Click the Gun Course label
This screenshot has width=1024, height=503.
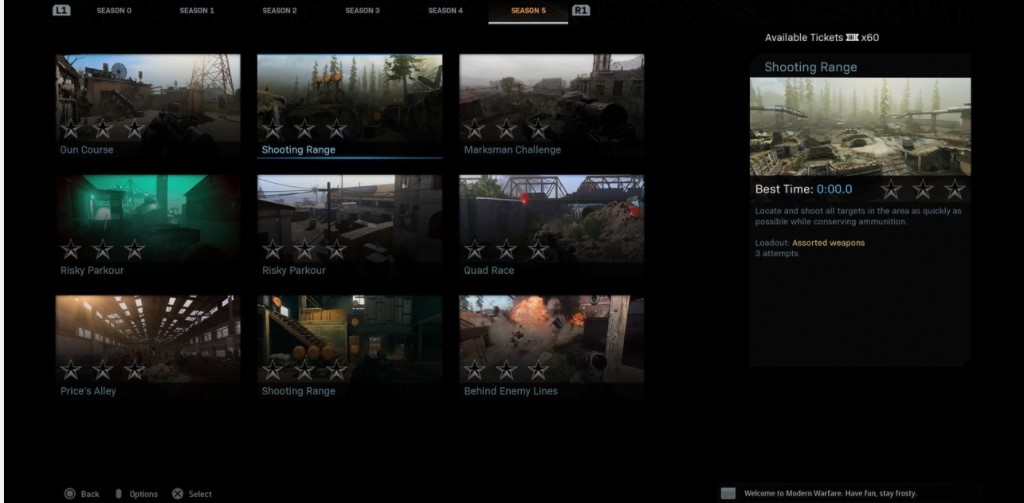tap(86, 150)
